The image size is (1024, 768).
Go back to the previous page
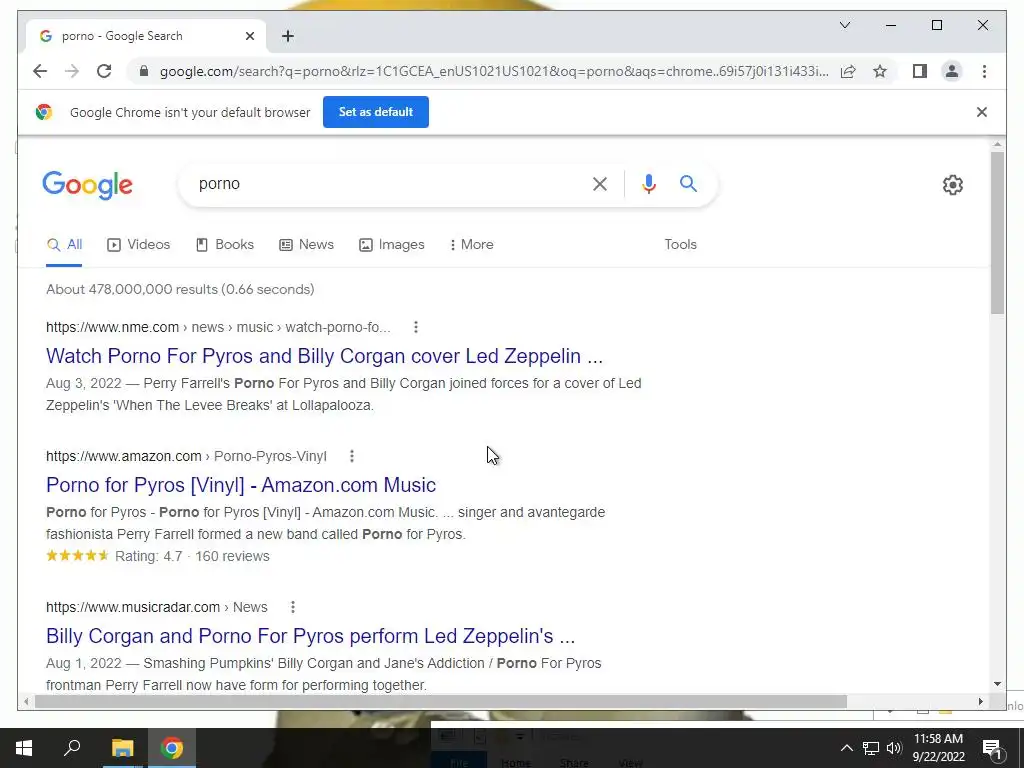point(40,71)
